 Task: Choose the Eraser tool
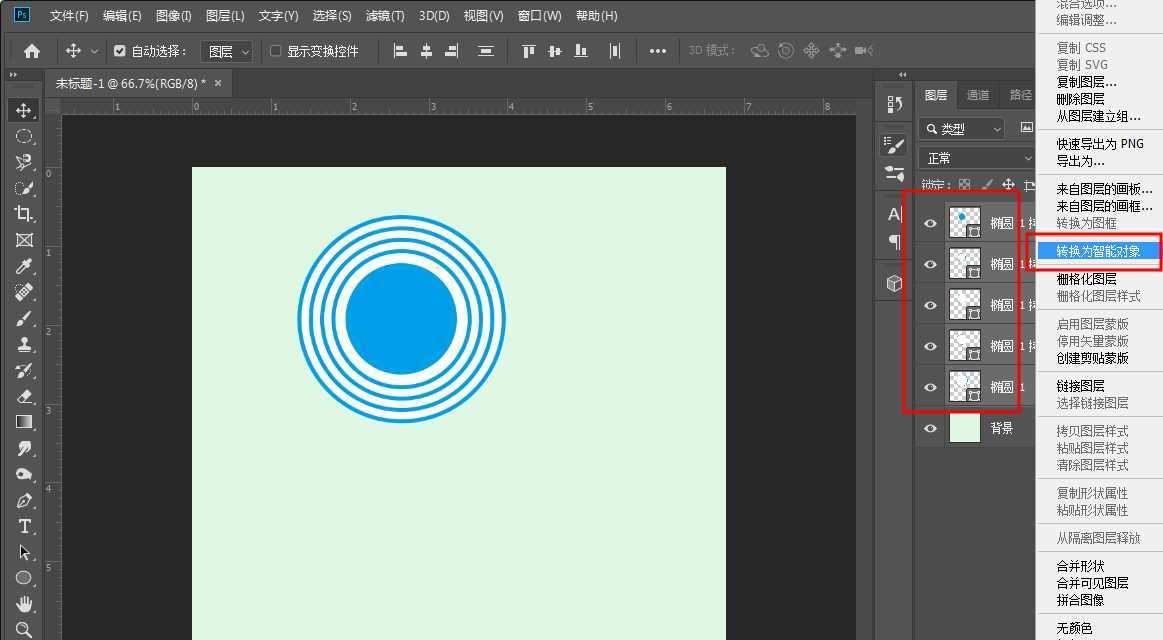click(x=24, y=396)
